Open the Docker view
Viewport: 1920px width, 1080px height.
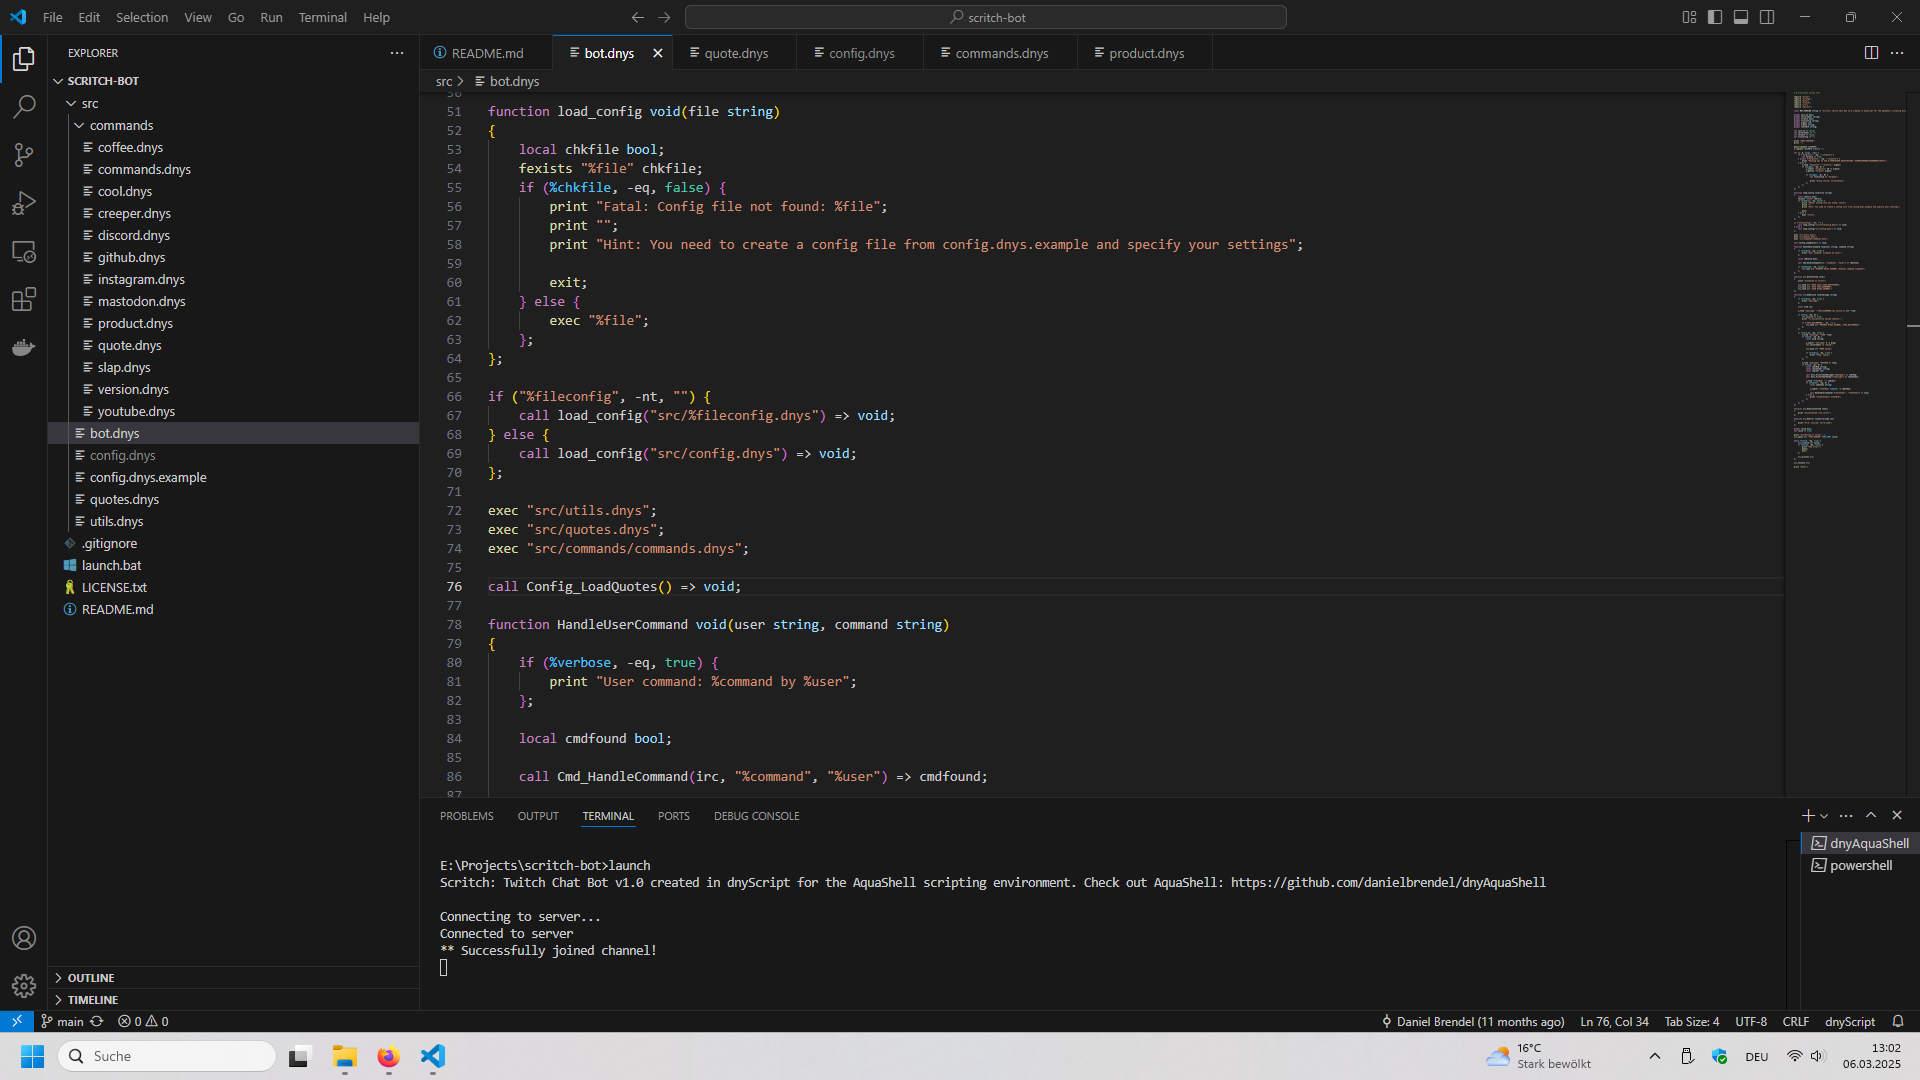(24, 347)
